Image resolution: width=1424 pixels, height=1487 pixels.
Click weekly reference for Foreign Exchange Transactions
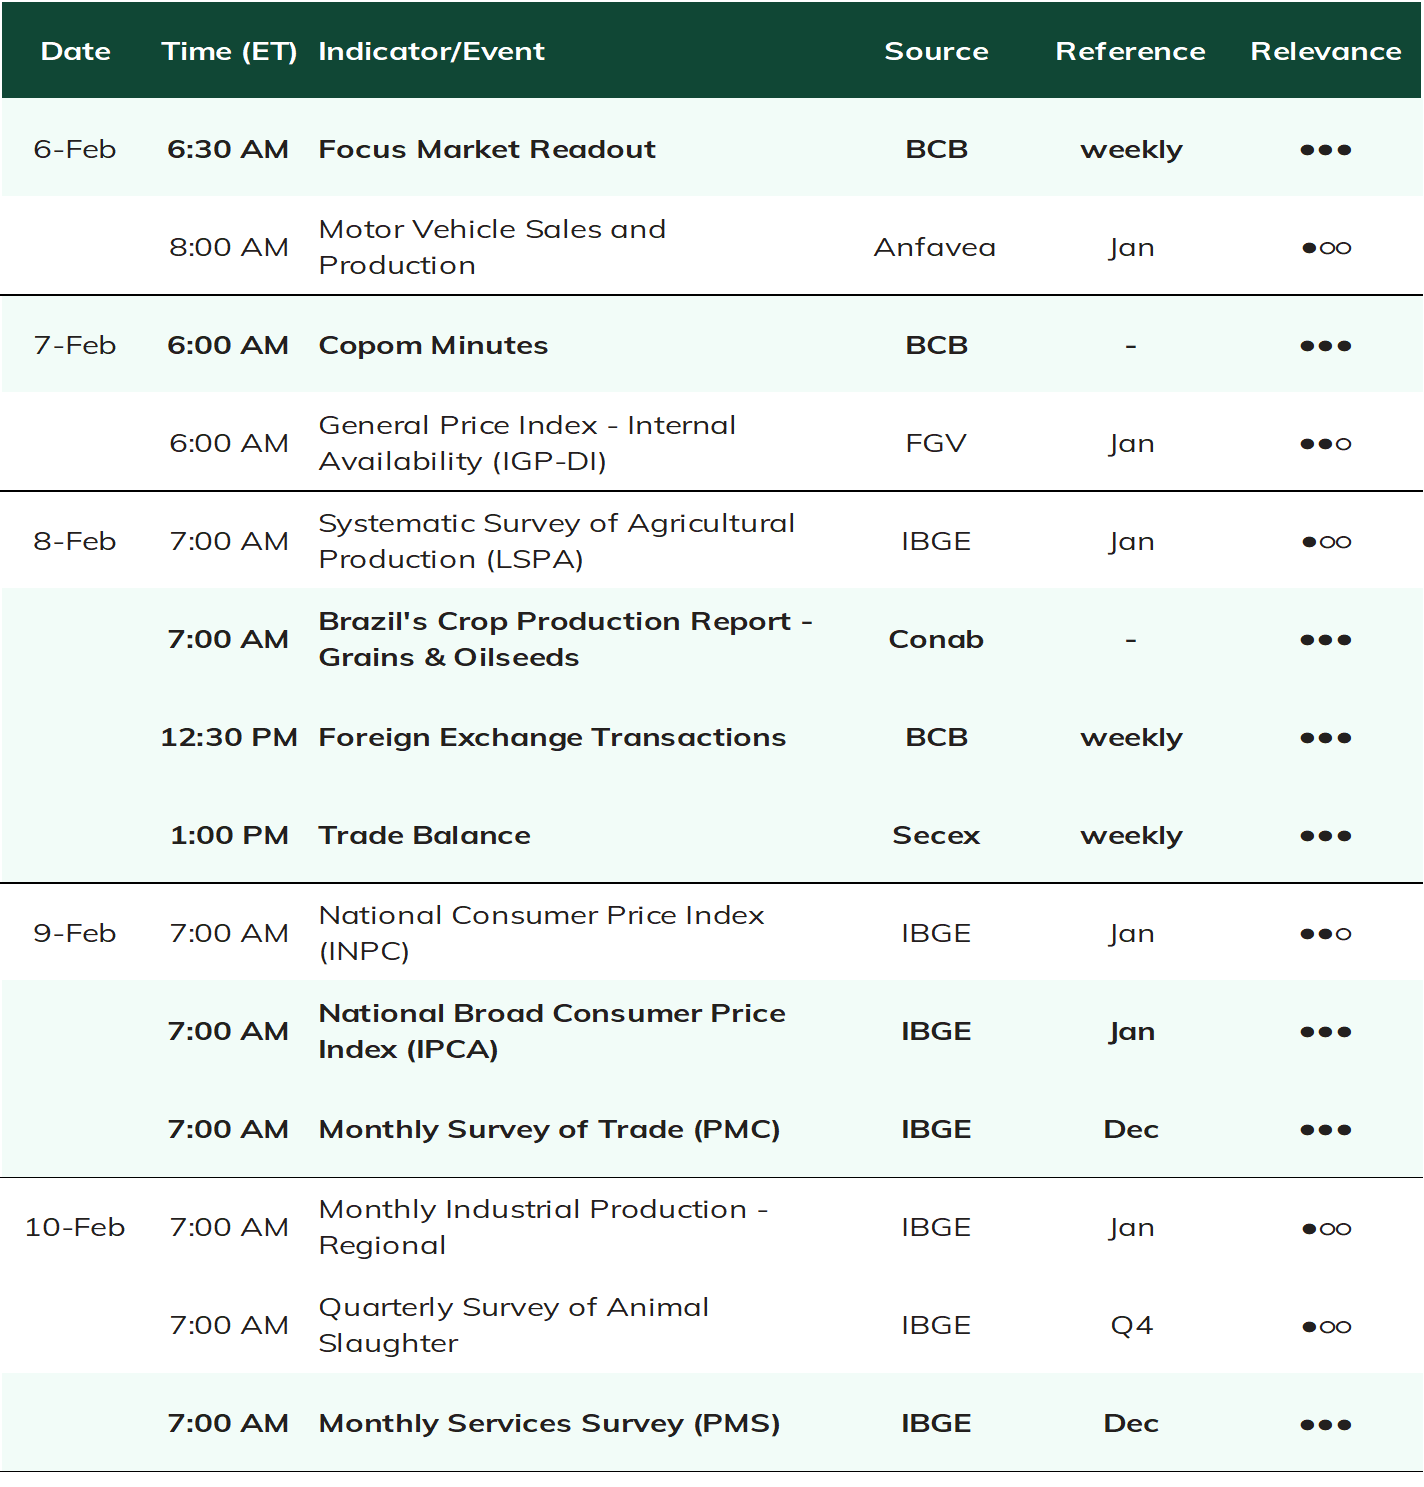coord(1131,738)
